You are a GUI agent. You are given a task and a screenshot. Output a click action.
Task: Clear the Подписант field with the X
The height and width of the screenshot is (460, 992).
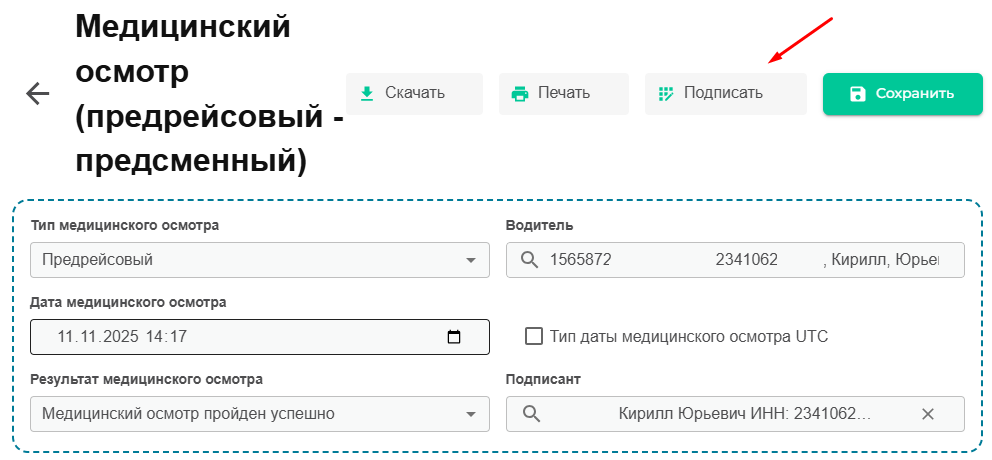click(927, 414)
